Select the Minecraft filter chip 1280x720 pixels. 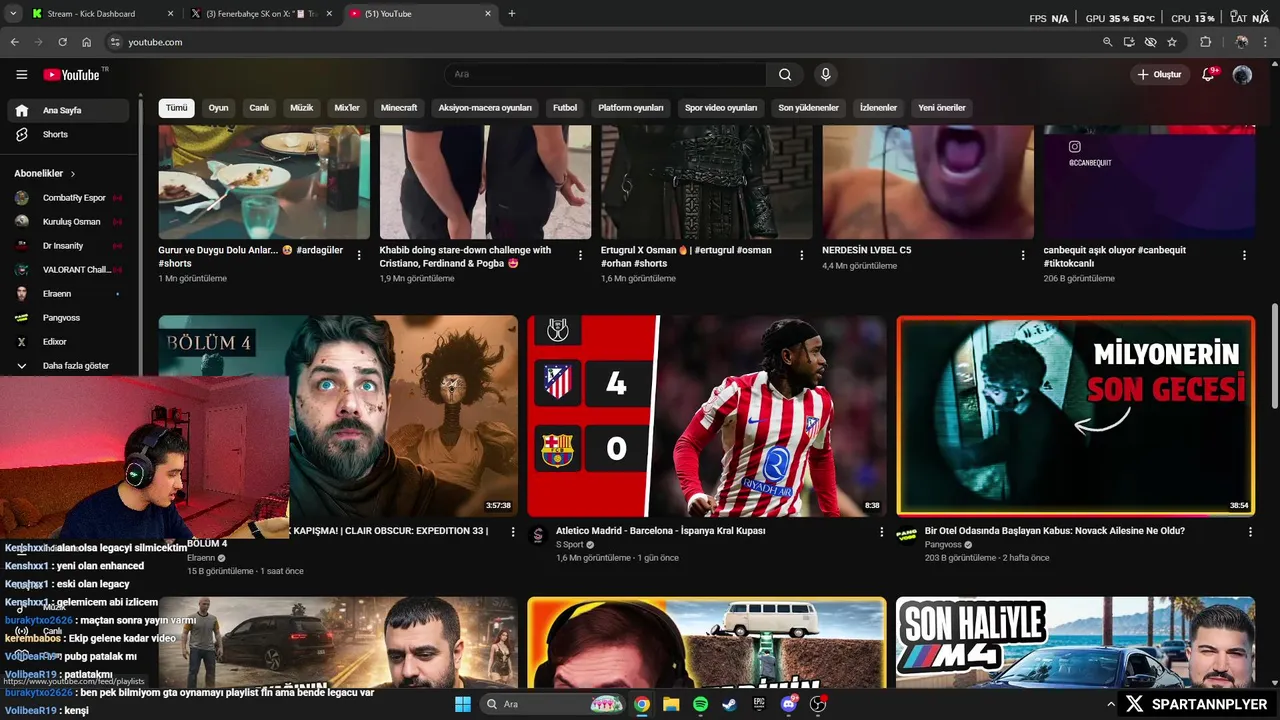click(399, 108)
